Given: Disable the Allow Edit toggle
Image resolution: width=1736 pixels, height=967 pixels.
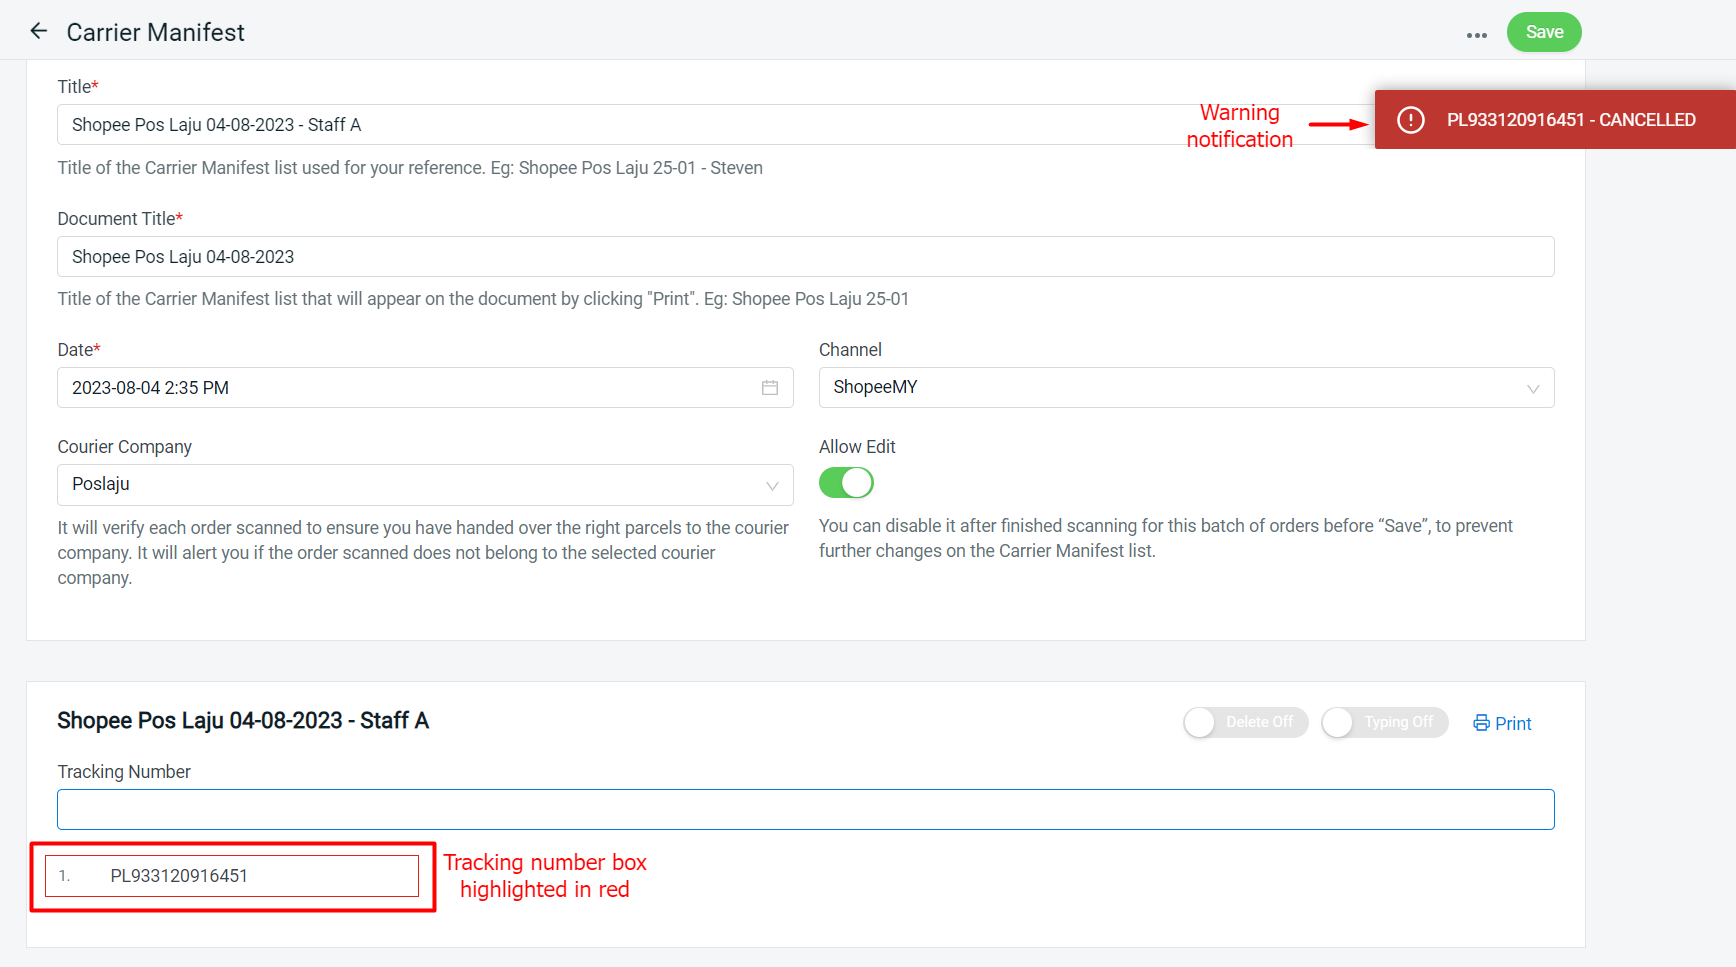Looking at the screenshot, I should (x=846, y=483).
